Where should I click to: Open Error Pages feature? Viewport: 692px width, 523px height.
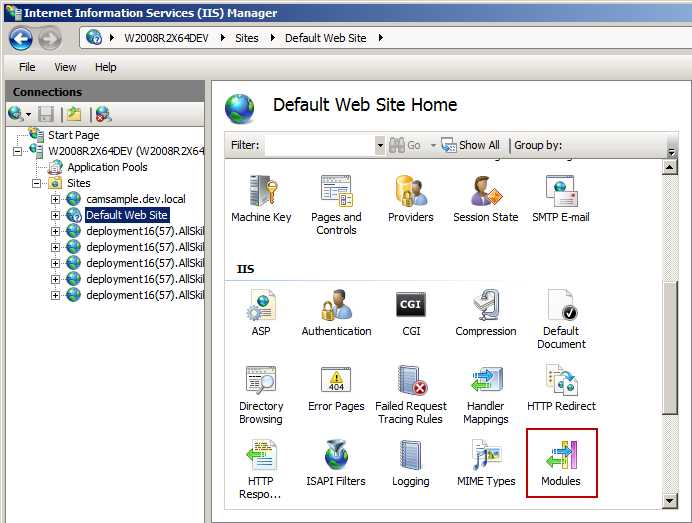pos(336,388)
